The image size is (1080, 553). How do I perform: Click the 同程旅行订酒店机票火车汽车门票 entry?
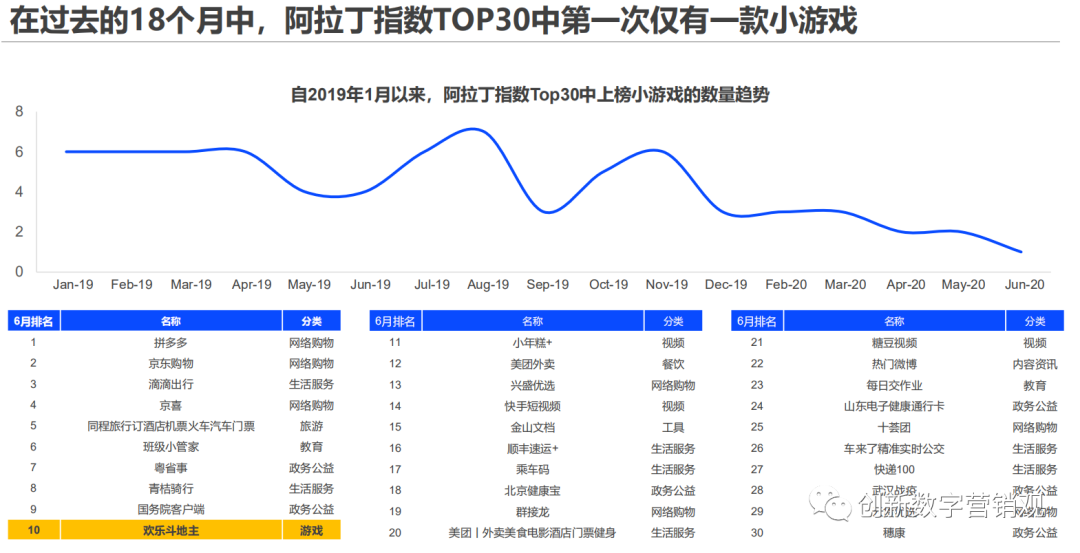(x=171, y=426)
